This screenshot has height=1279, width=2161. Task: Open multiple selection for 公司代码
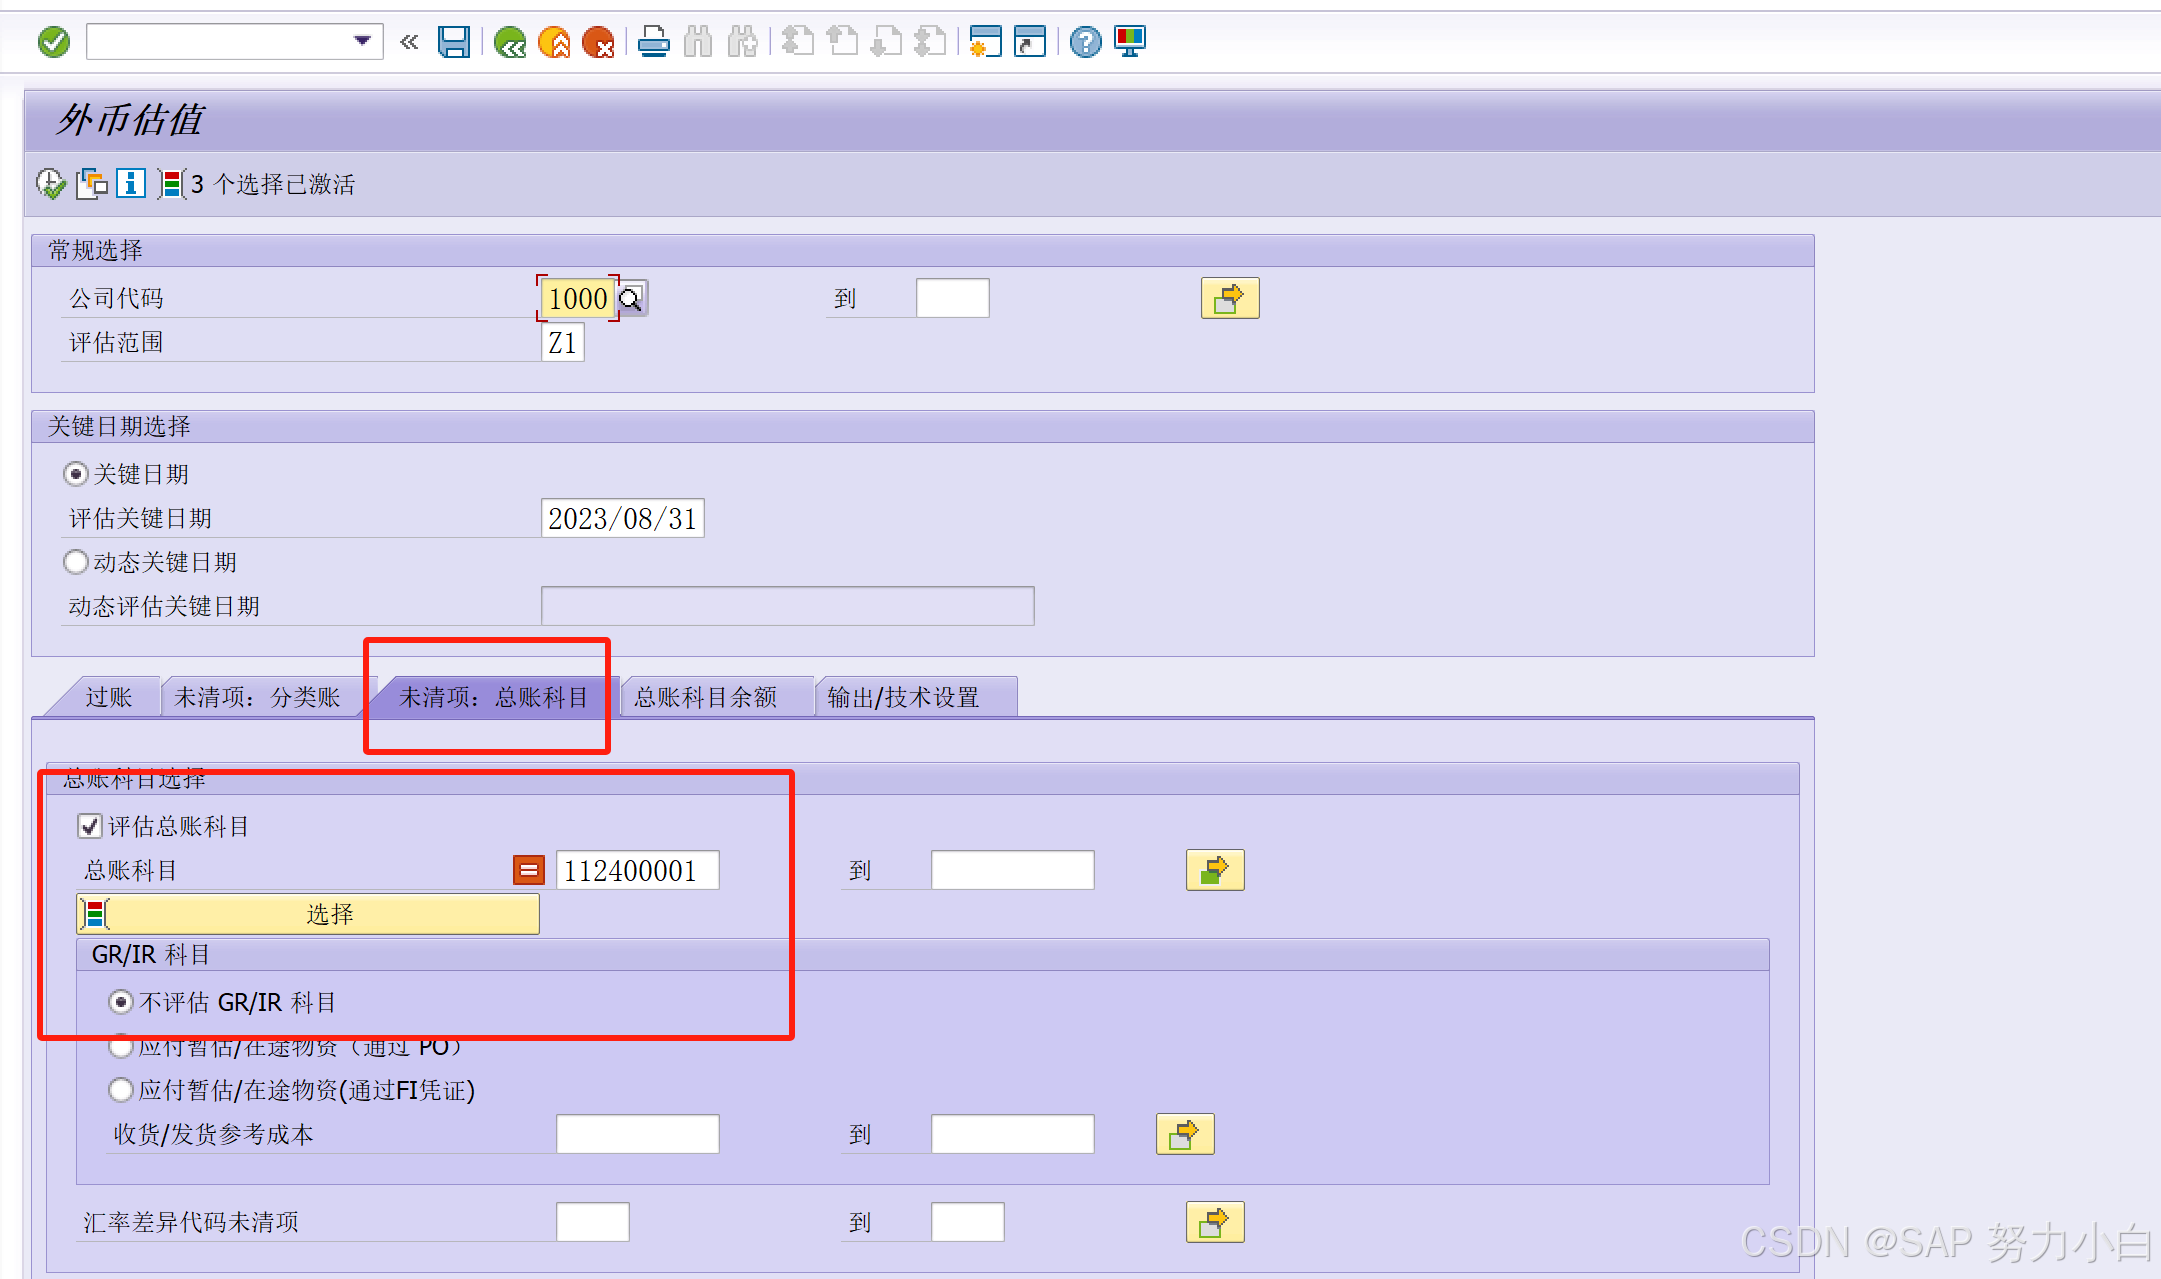[1229, 298]
